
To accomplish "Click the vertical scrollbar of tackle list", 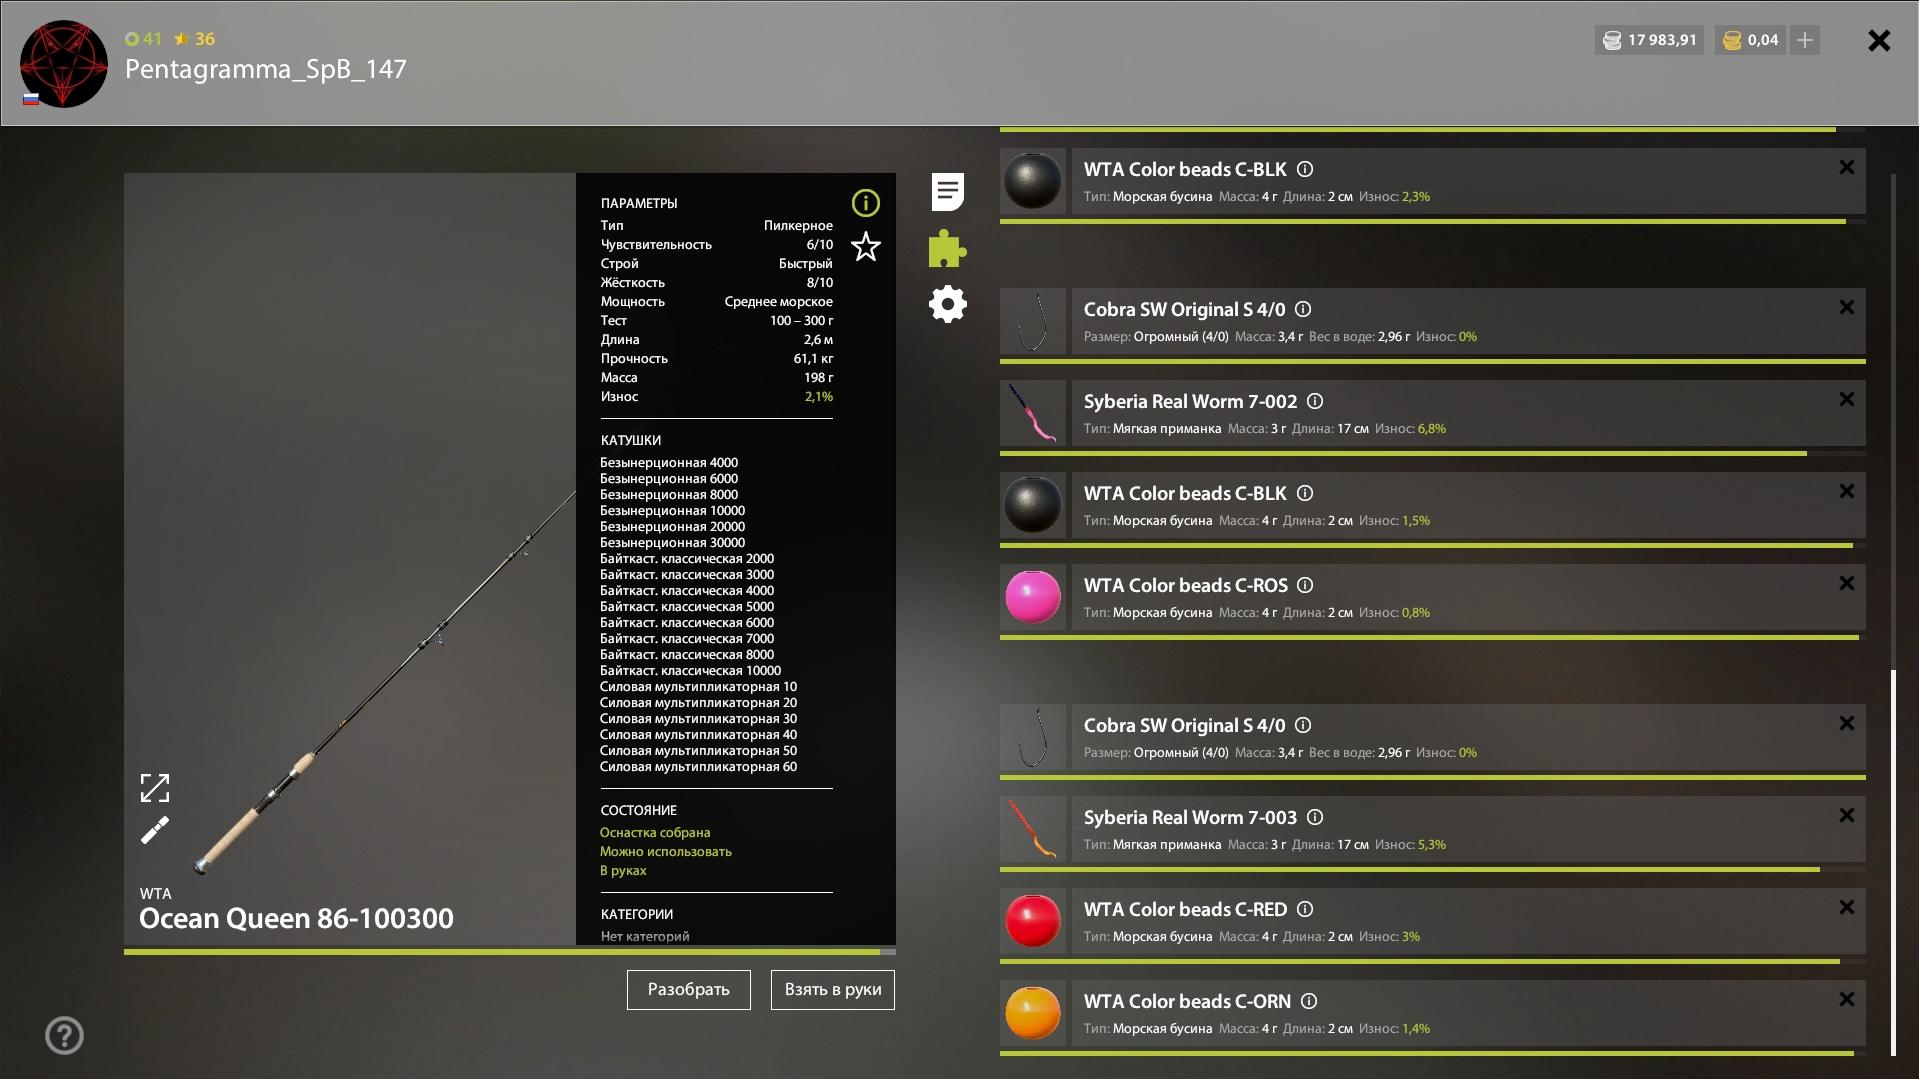I will 1893,860.
